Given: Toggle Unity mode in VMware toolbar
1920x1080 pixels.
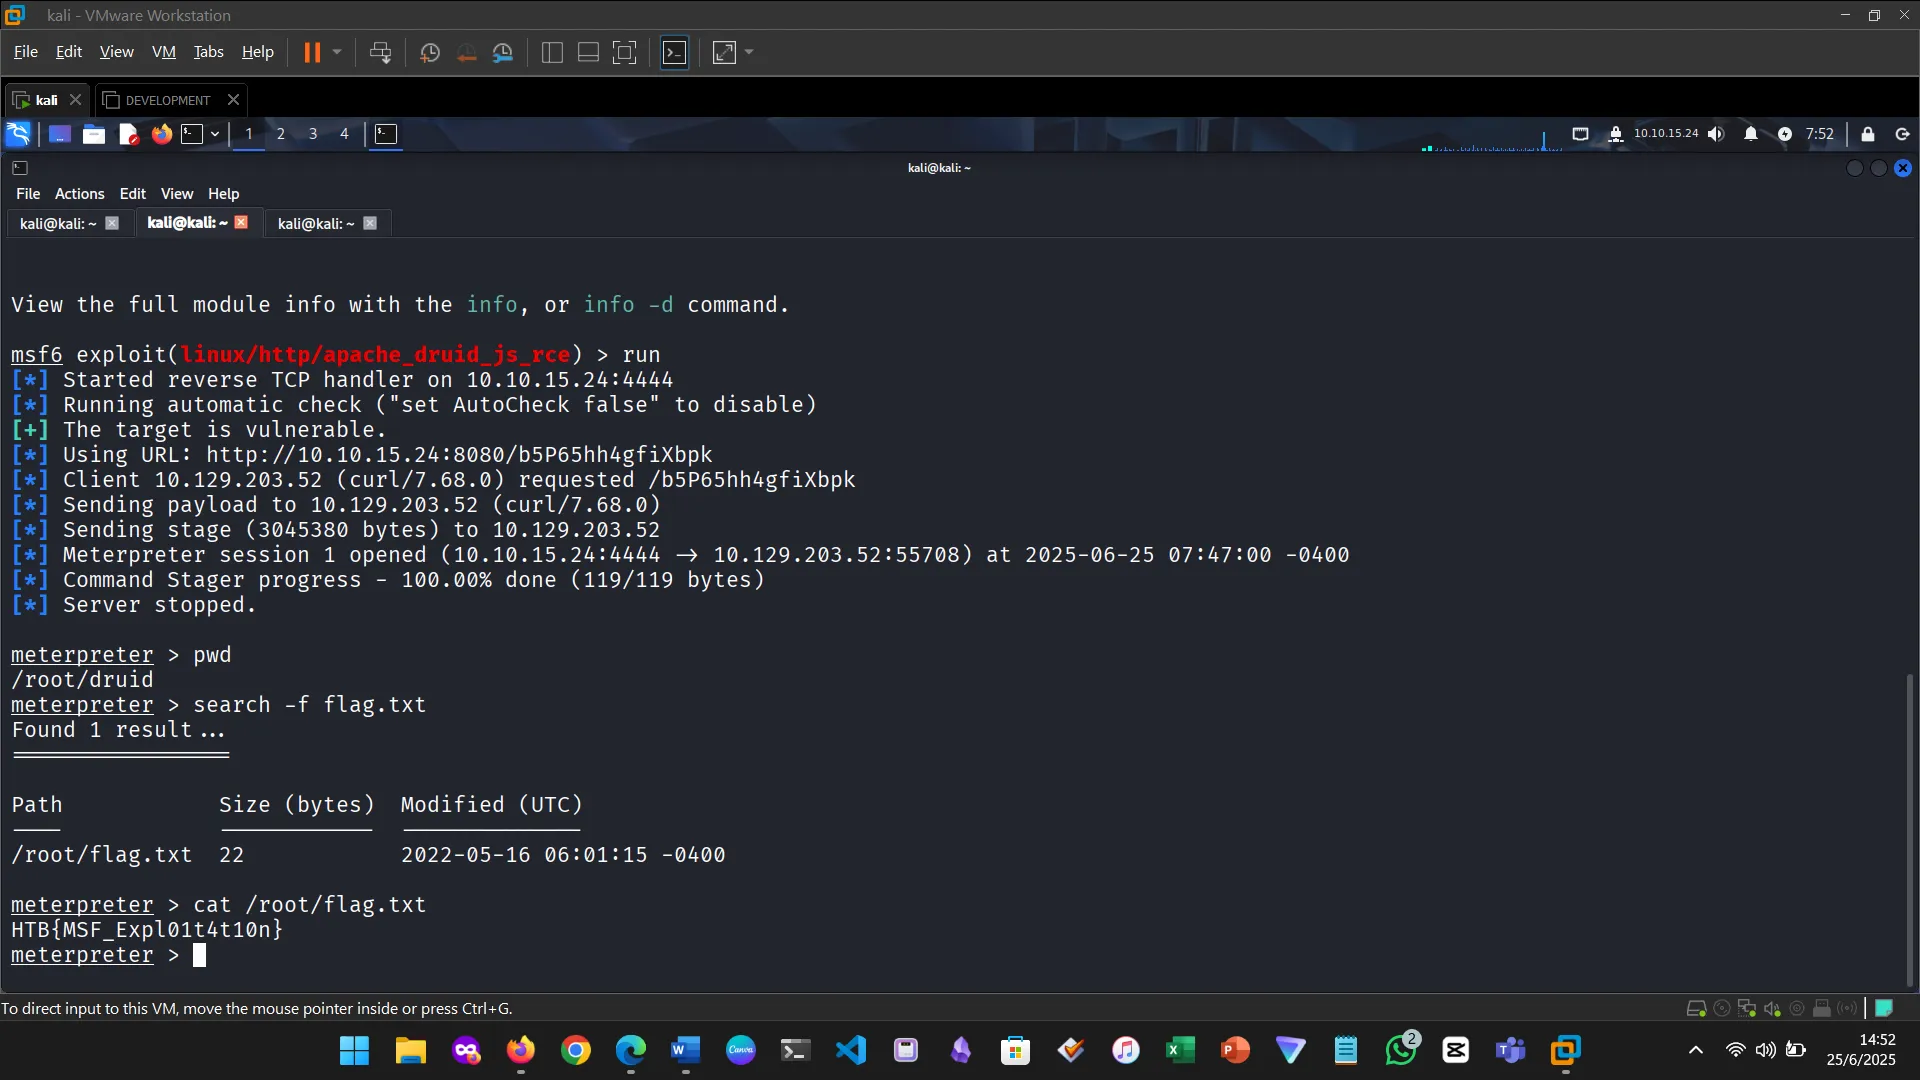Looking at the screenshot, I should click(x=675, y=52).
